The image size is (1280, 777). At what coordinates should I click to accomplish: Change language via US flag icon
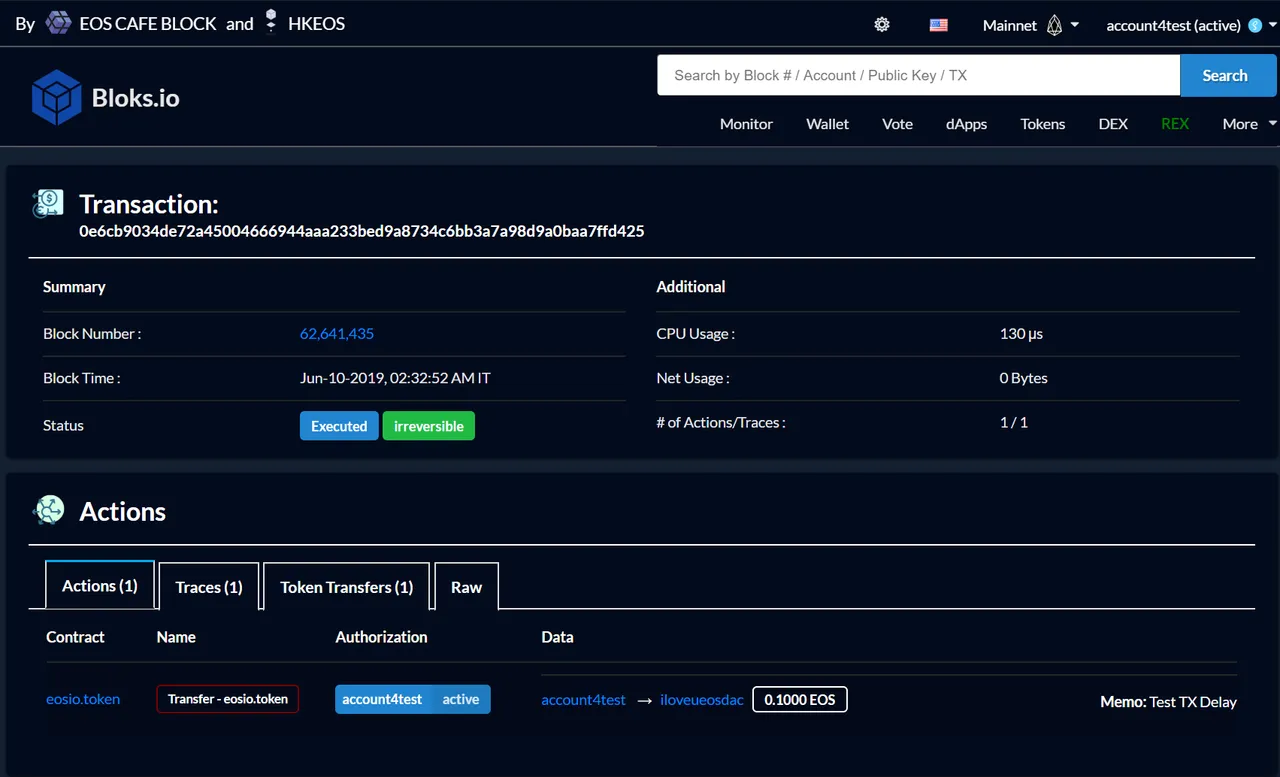click(938, 25)
